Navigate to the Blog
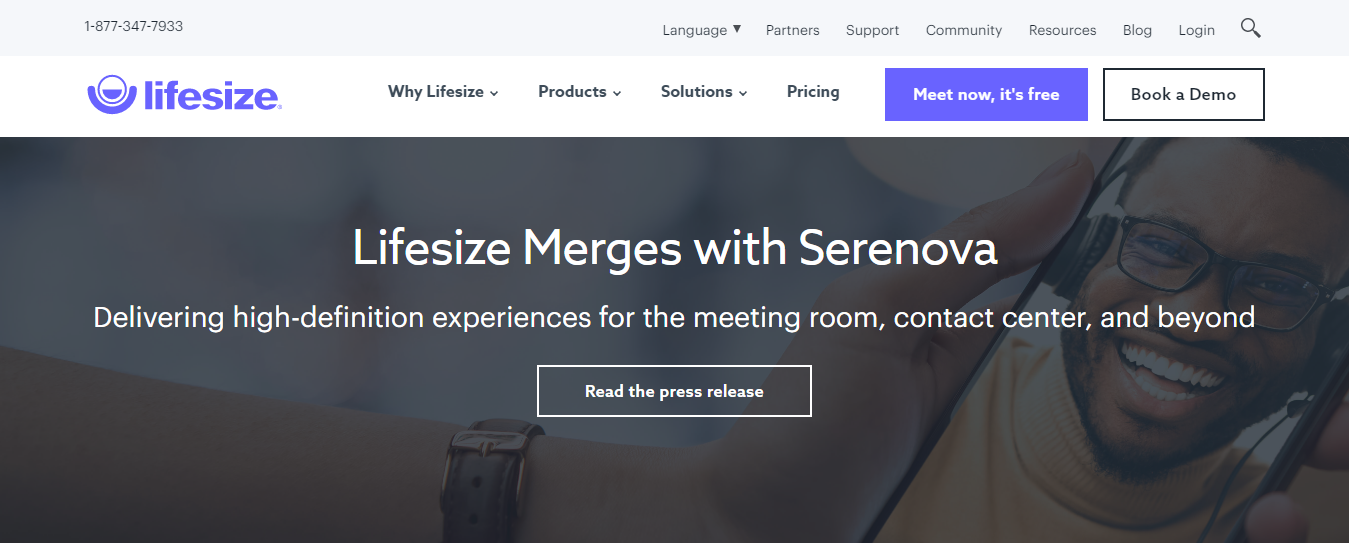 1137,30
